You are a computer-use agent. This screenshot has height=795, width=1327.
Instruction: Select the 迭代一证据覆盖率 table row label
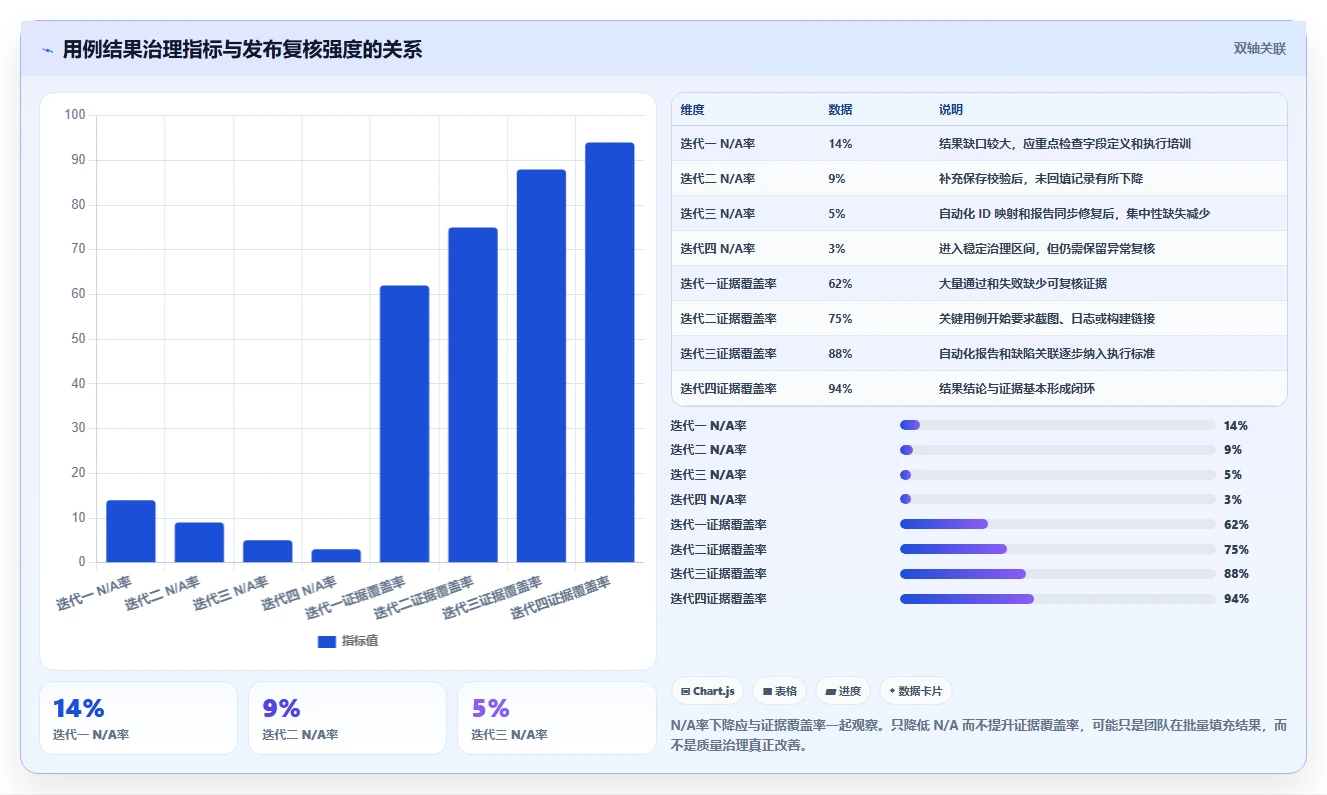coord(728,284)
